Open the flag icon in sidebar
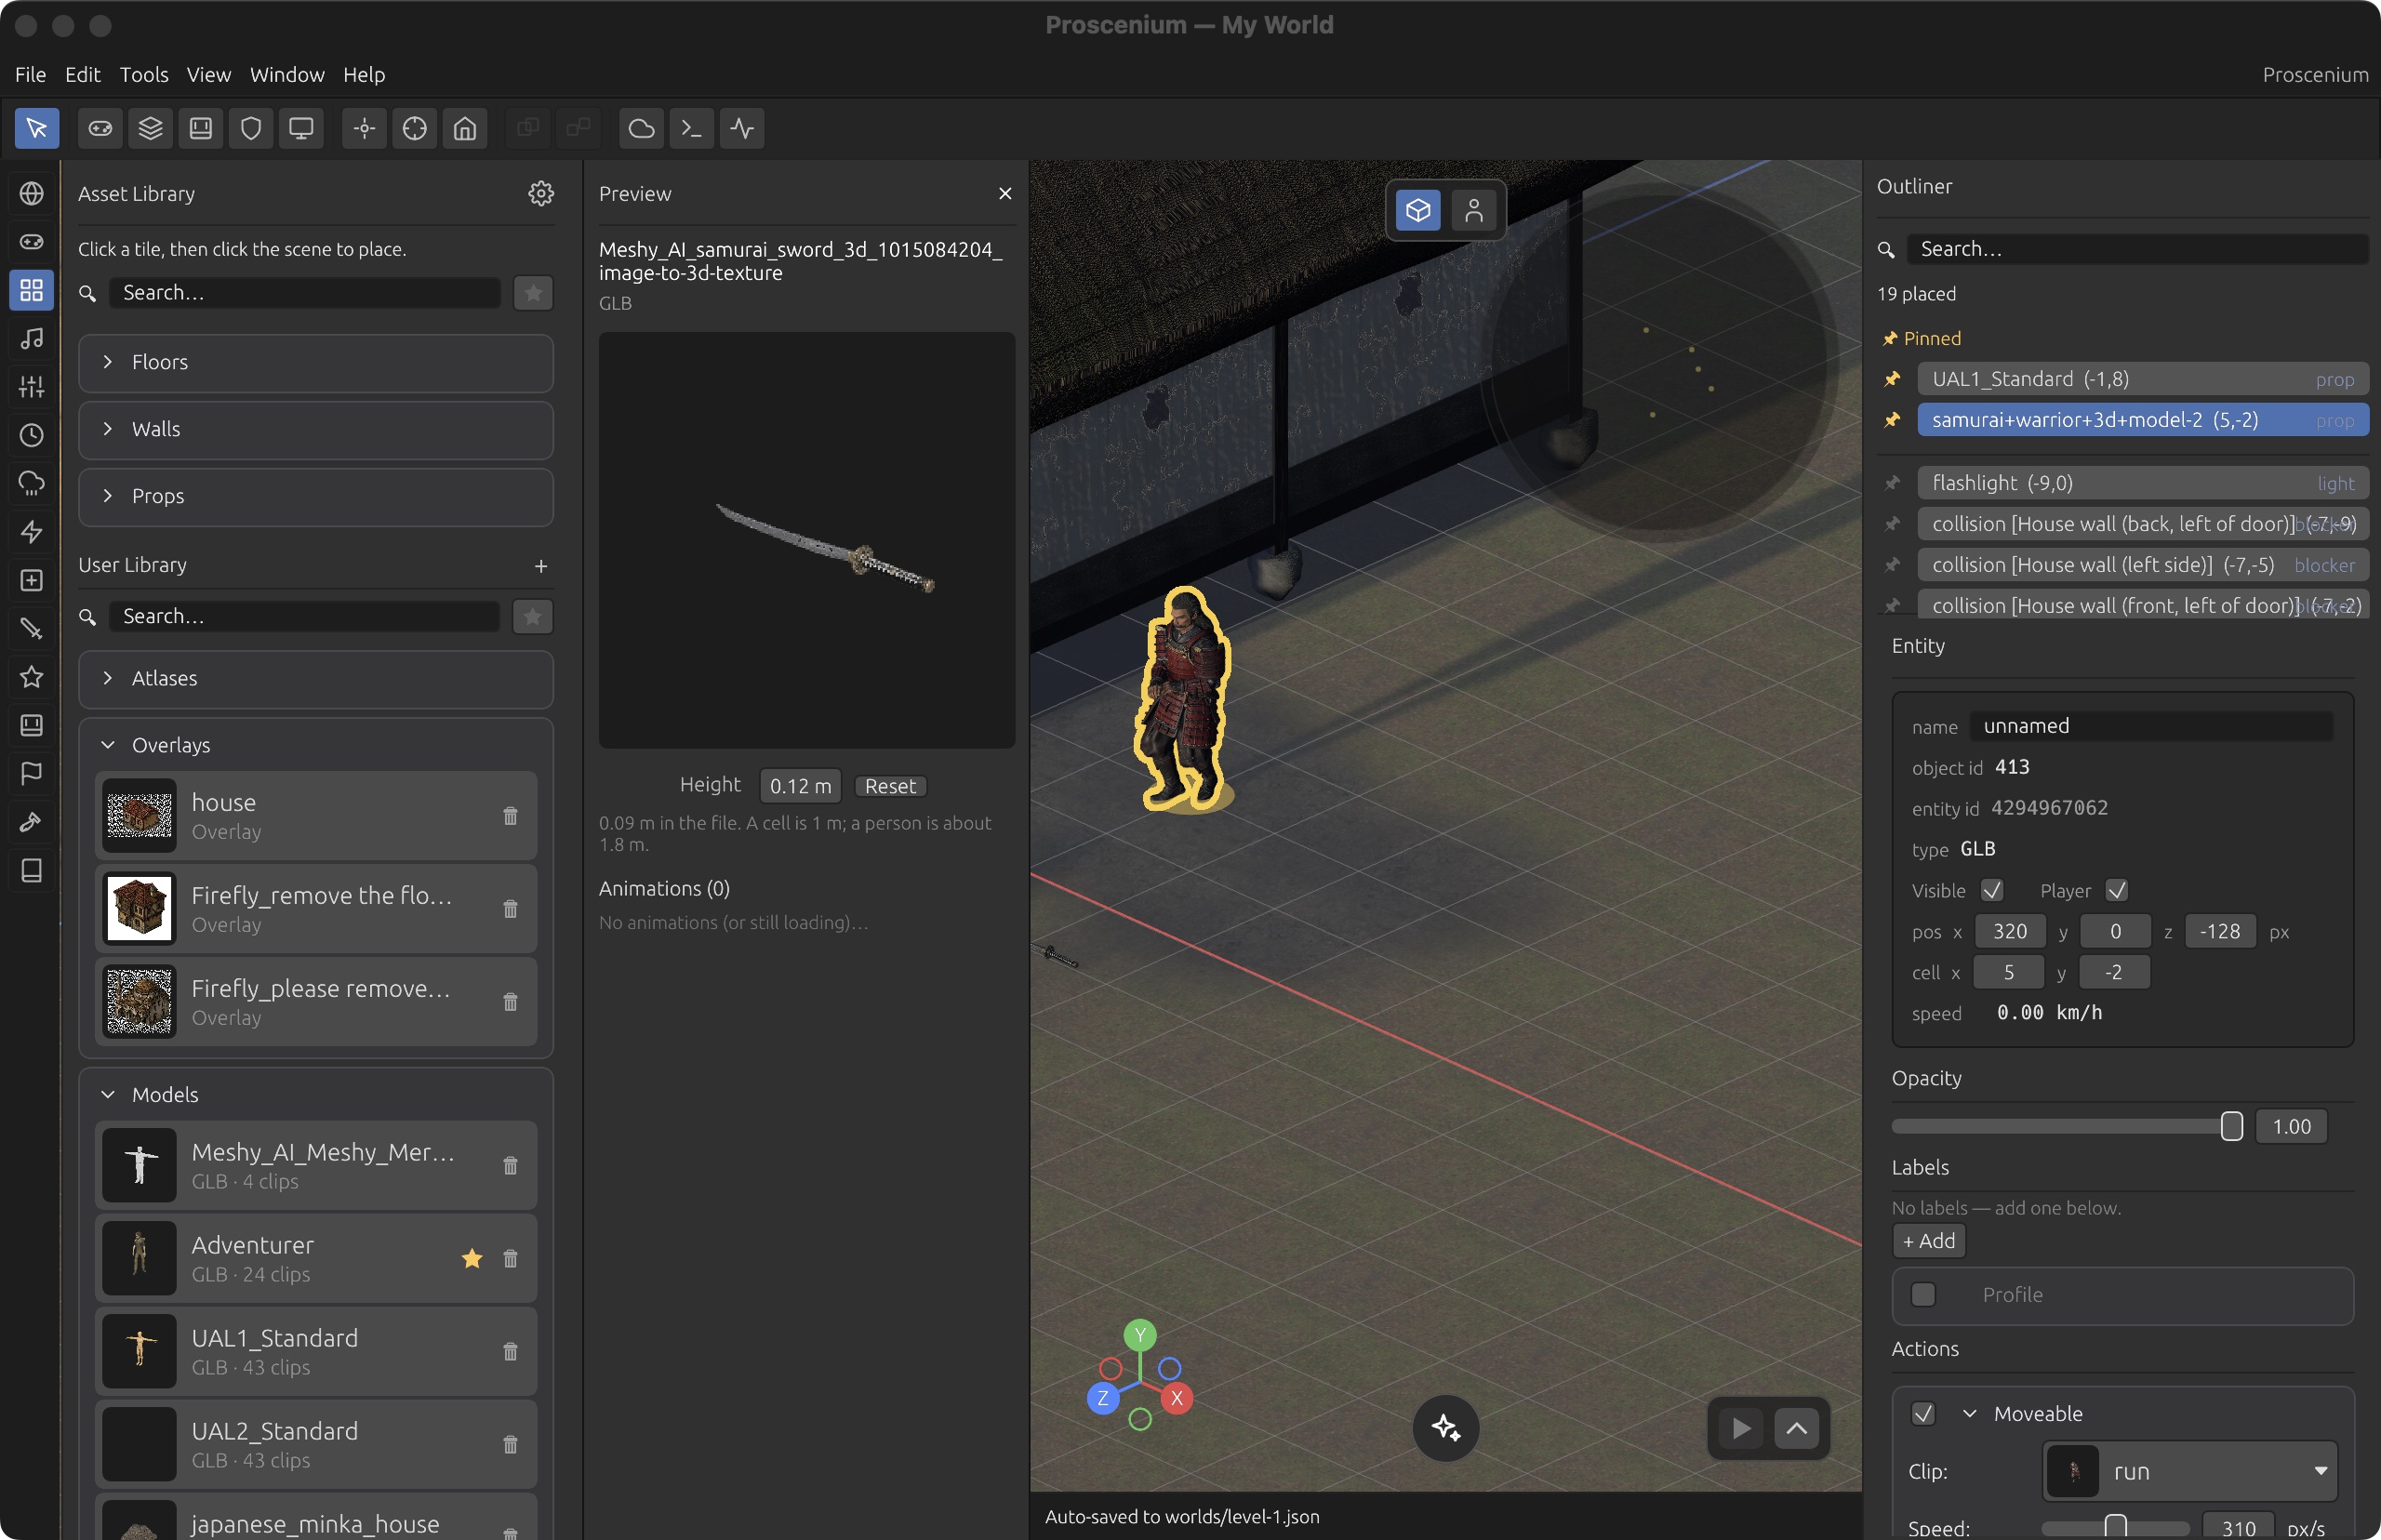The width and height of the screenshot is (2381, 1540). pyautogui.click(x=32, y=773)
